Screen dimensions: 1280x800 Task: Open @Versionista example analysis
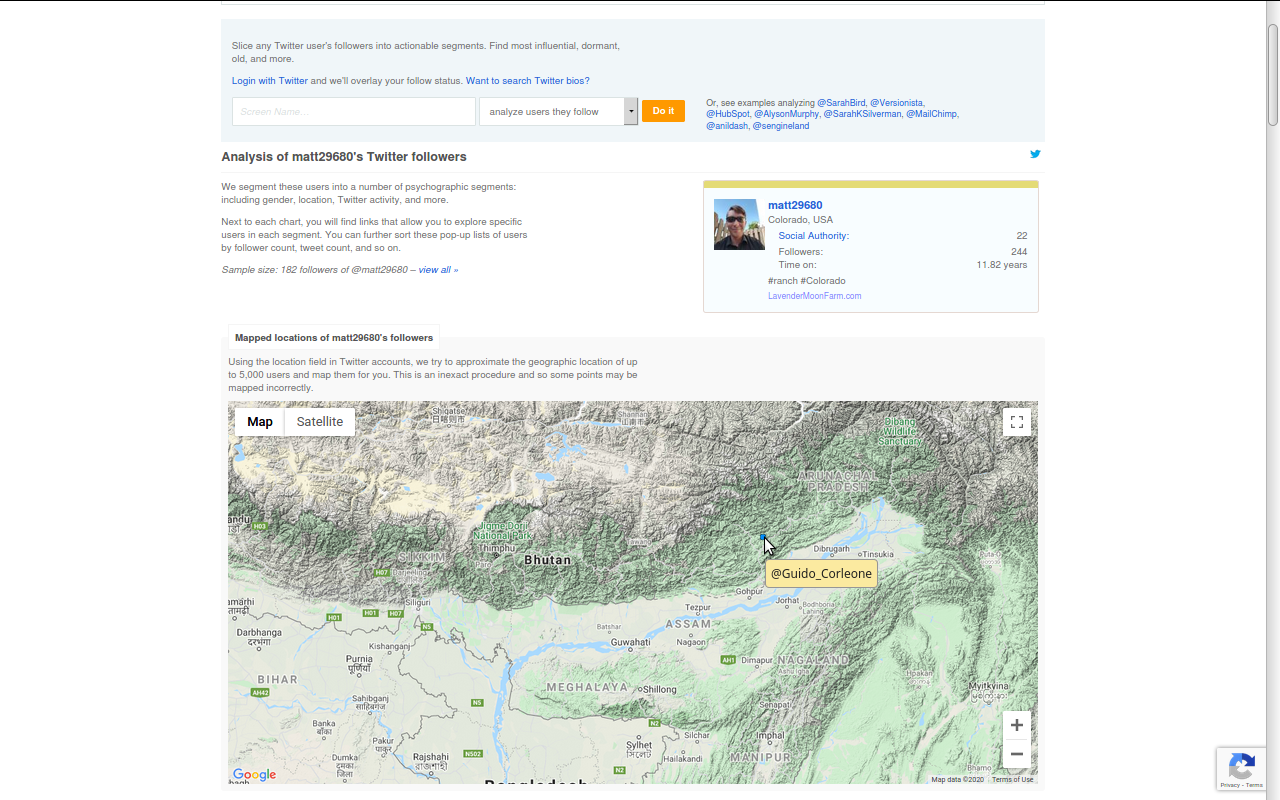pos(897,103)
